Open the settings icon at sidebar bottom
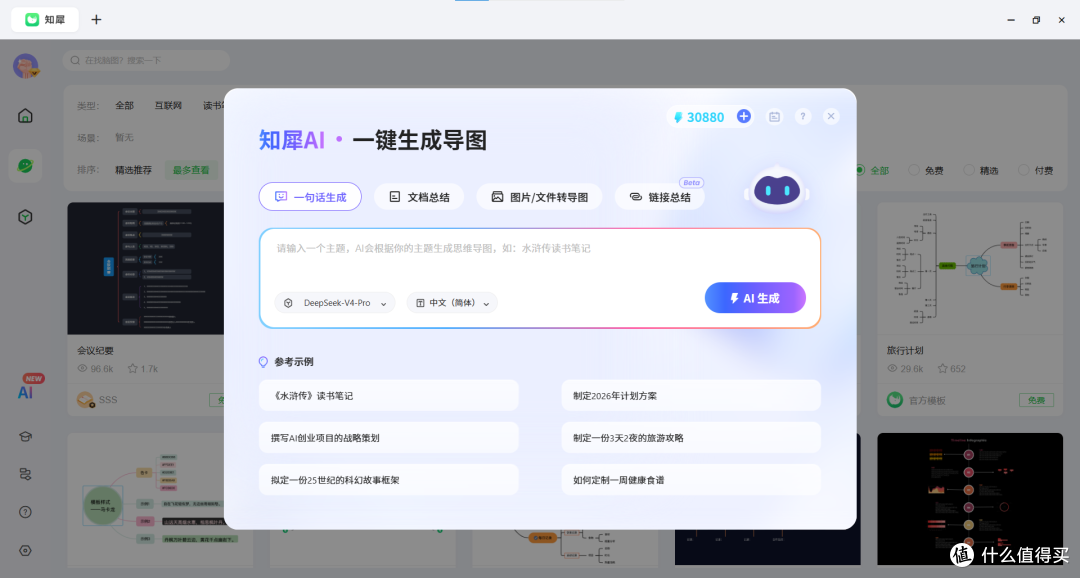This screenshot has height=578, width=1080. [x=25, y=550]
